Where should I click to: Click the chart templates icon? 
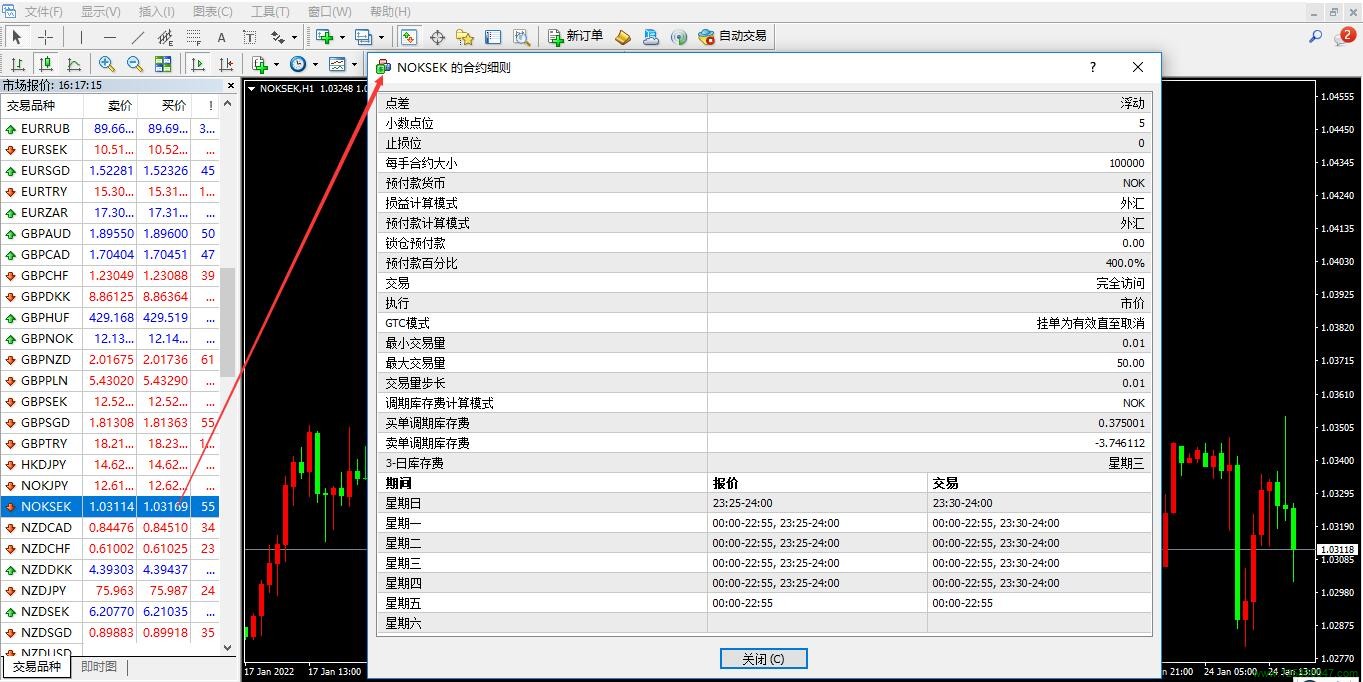[337, 64]
